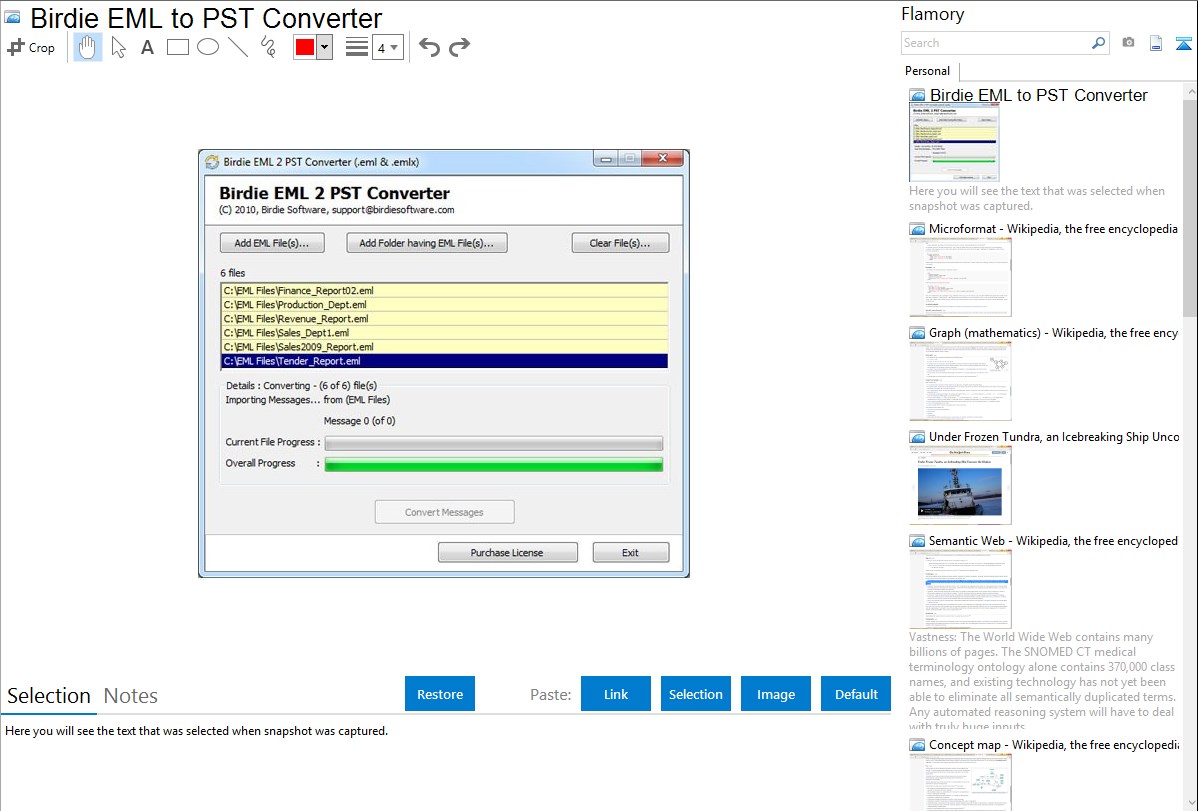The height and width of the screenshot is (811, 1198).
Task: Click the Semantic Web snapshot title
Action: click(x=1053, y=540)
